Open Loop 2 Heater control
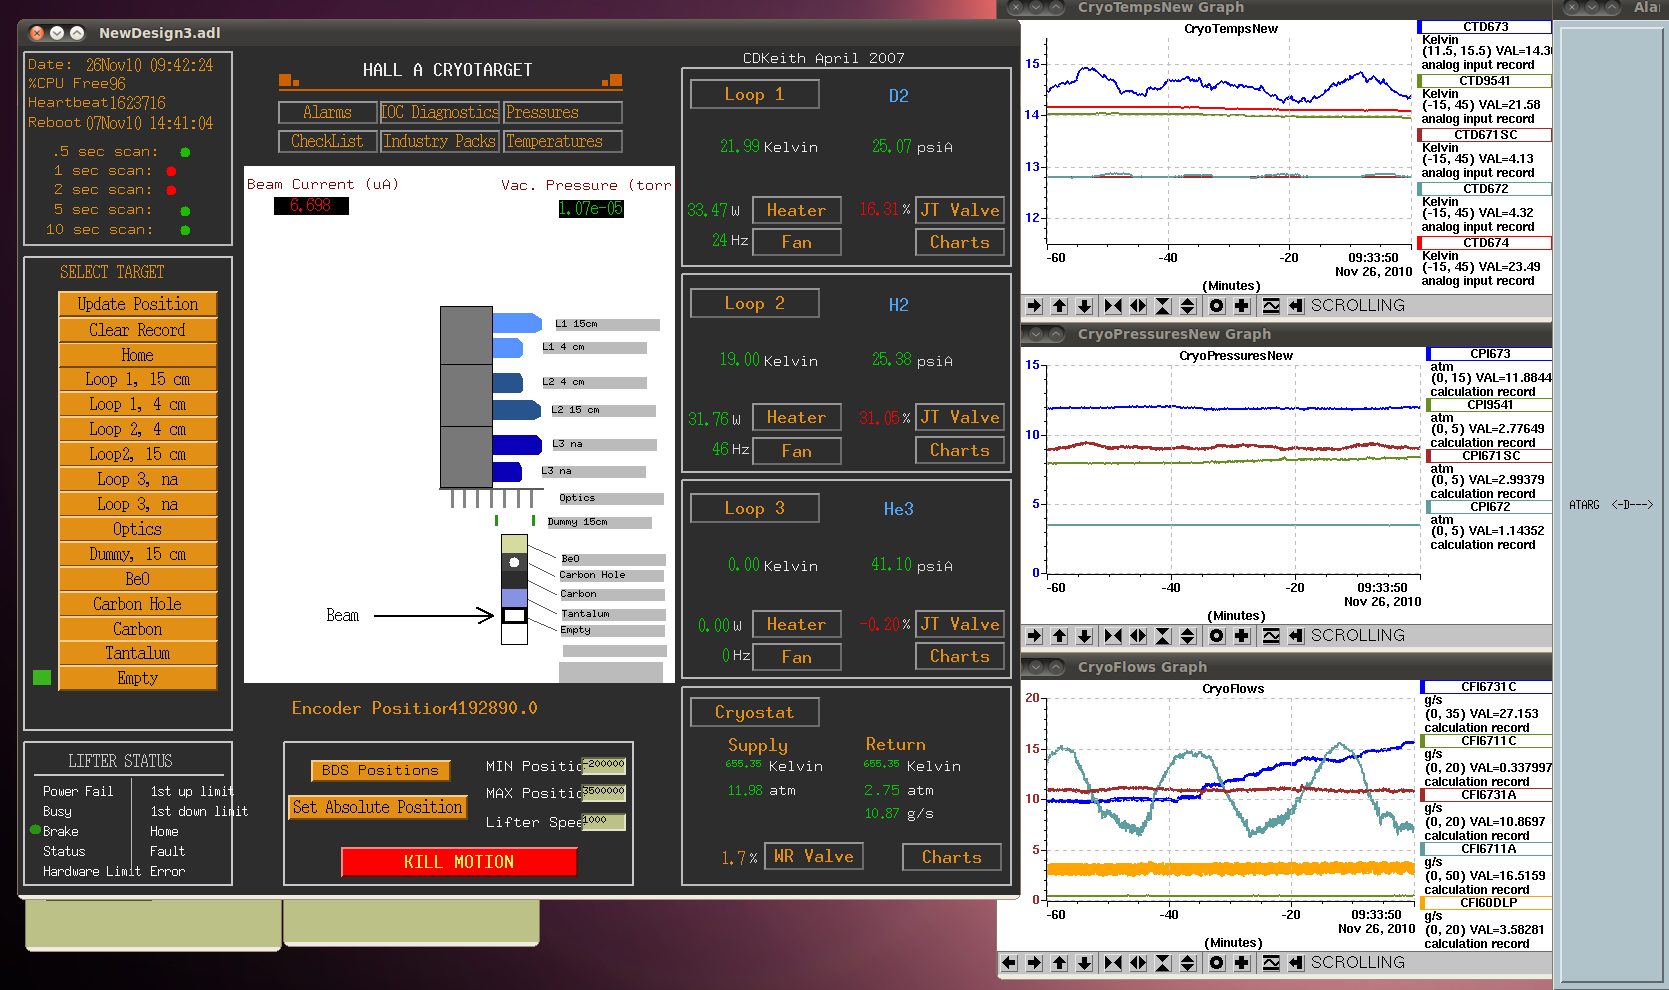 coord(797,417)
